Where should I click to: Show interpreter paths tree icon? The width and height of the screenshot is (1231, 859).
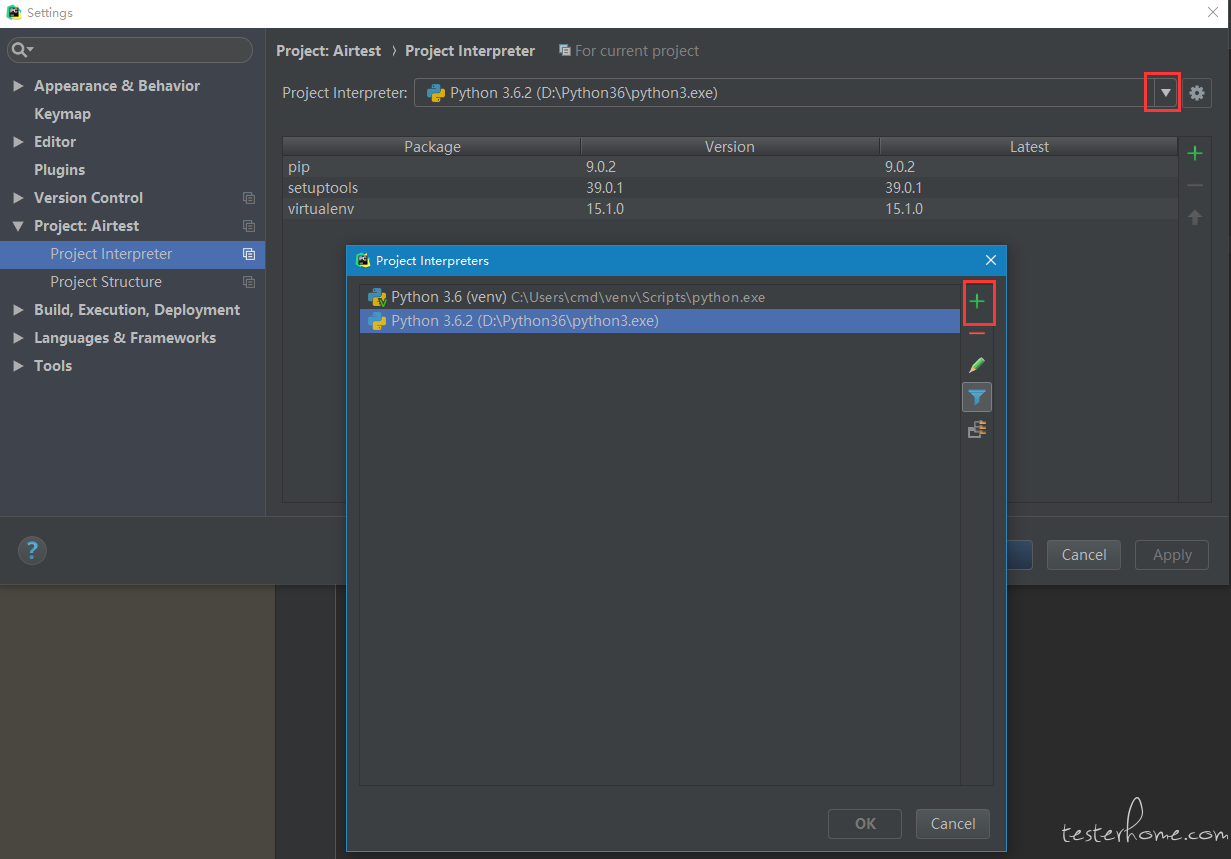pyautogui.click(x=977, y=430)
